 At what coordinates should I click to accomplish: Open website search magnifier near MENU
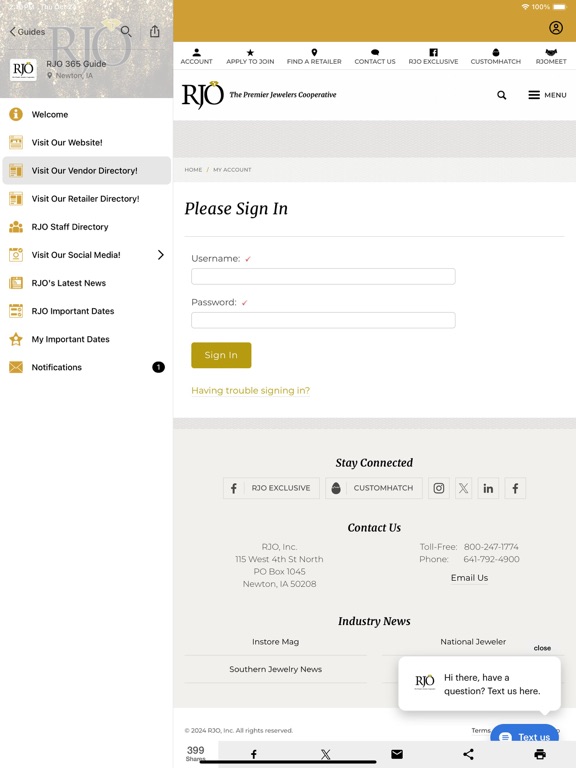tap(502, 95)
